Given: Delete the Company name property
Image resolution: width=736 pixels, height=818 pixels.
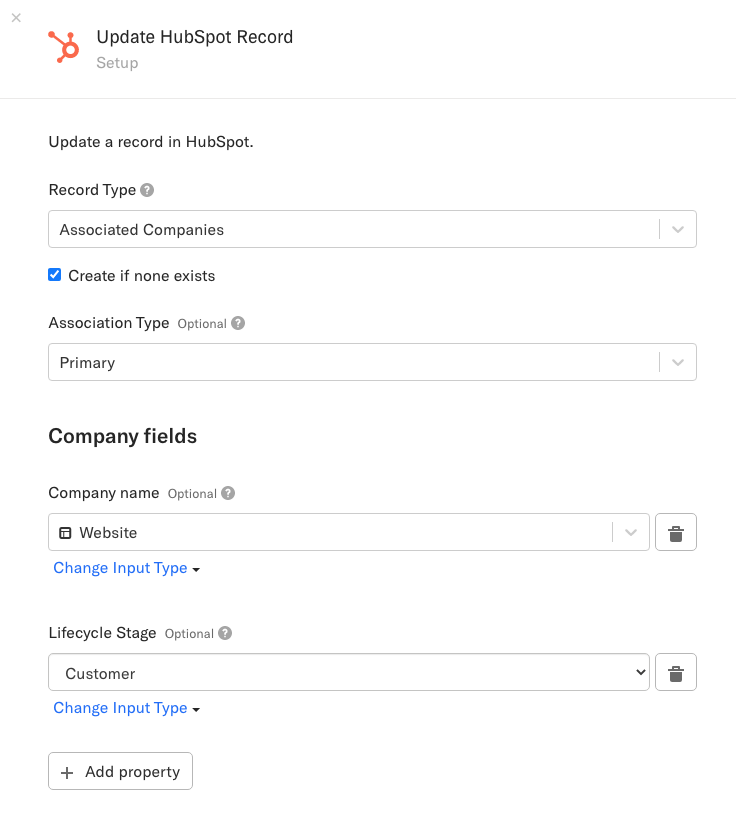Looking at the screenshot, I should pyautogui.click(x=675, y=533).
